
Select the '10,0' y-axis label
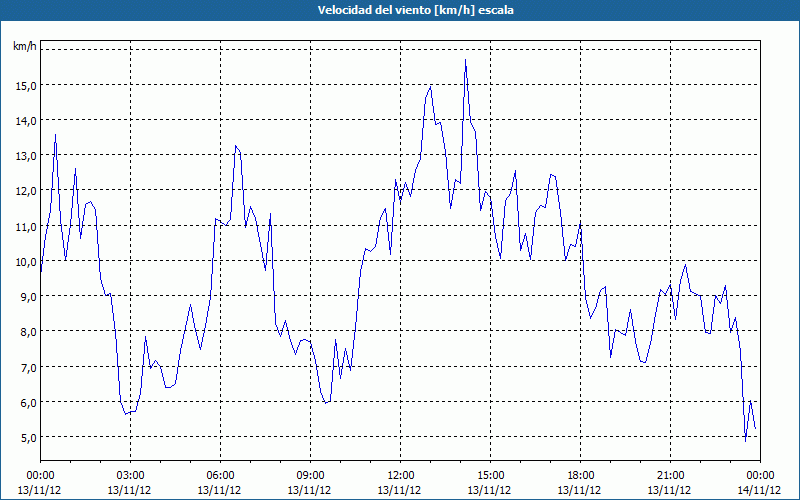[x=26, y=262]
